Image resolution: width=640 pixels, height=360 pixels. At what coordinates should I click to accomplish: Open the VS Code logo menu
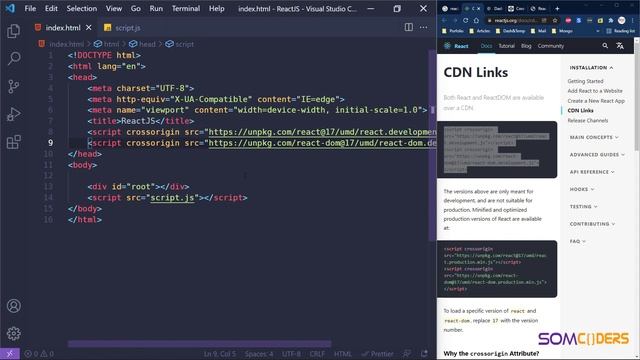[x=10, y=8]
